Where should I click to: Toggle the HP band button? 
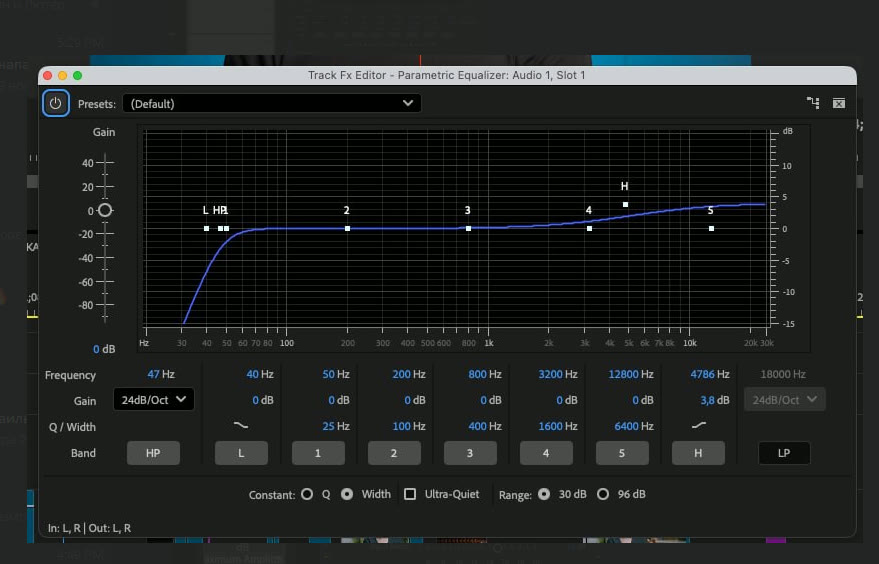coord(153,453)
